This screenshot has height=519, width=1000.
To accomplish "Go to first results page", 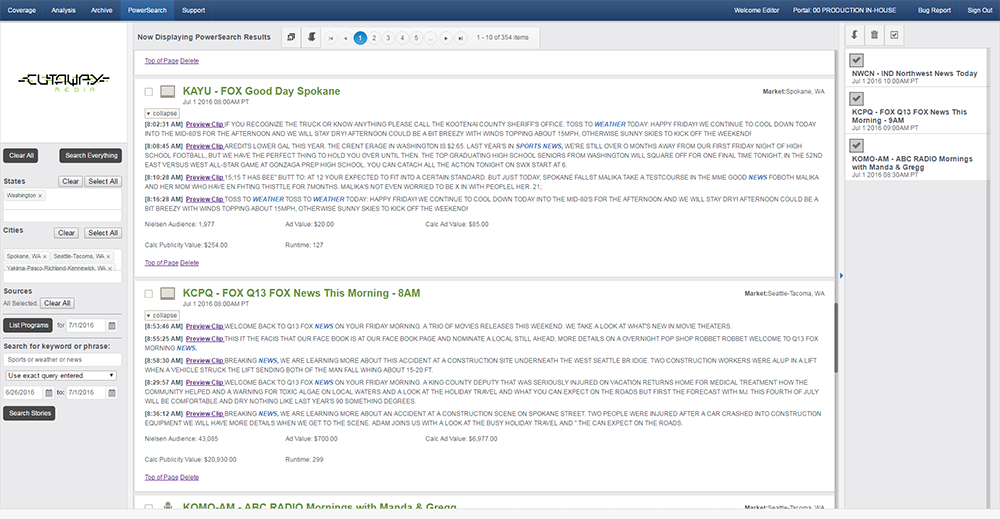I will 331,38.
